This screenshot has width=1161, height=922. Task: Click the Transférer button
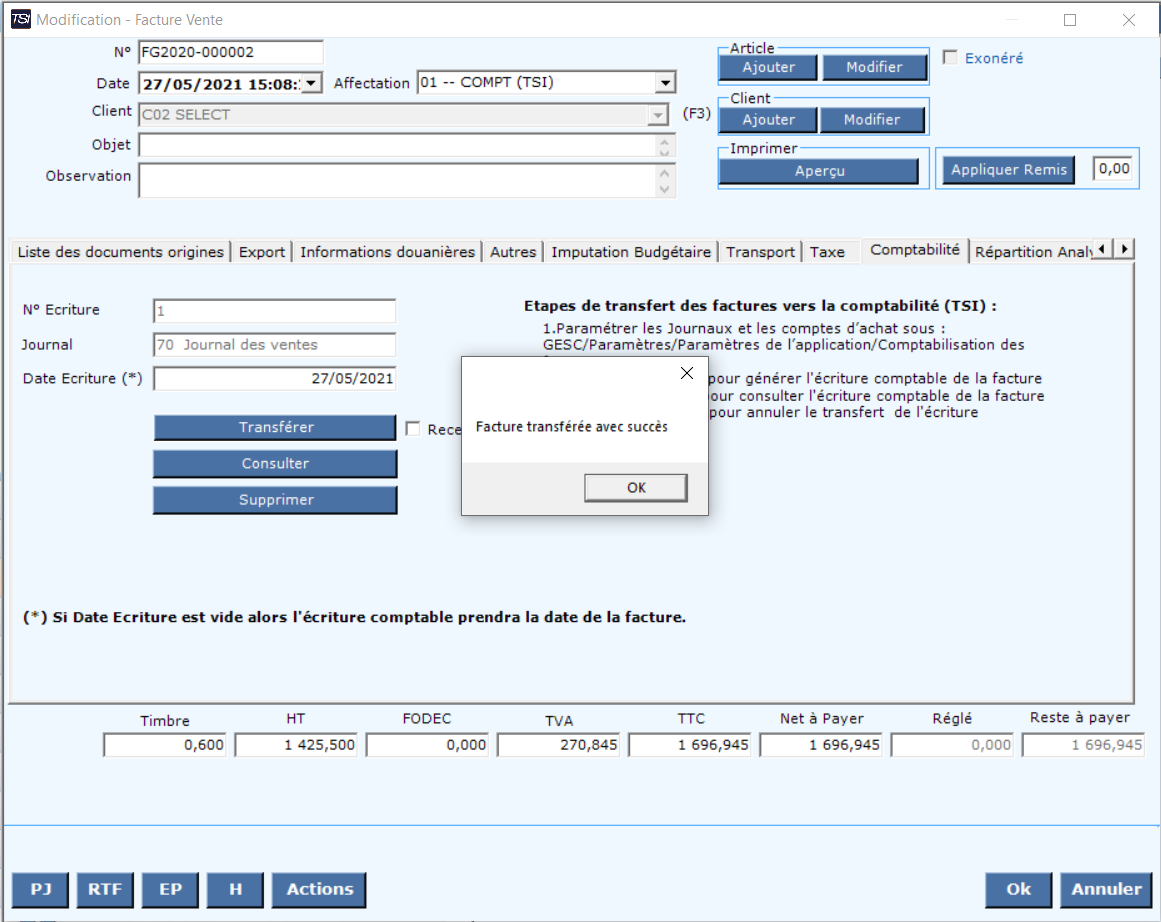[275, 427]
